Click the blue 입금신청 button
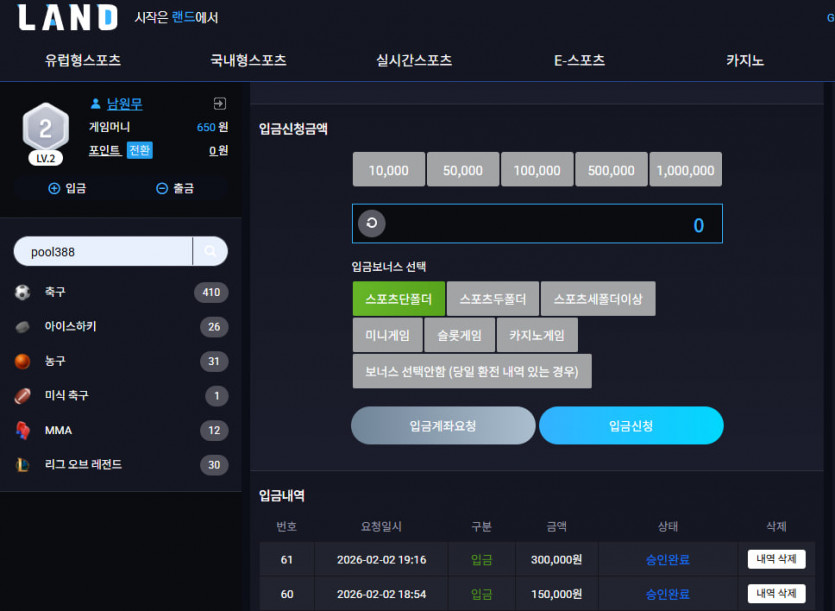Viewport: 835px width, 611px height. (x=631, y=426)
